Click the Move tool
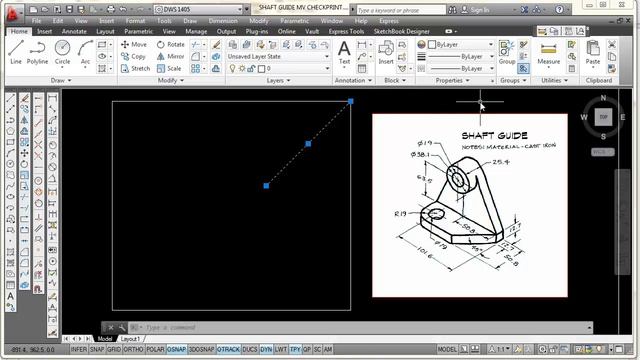640x360 pixels. click(134, 44)
